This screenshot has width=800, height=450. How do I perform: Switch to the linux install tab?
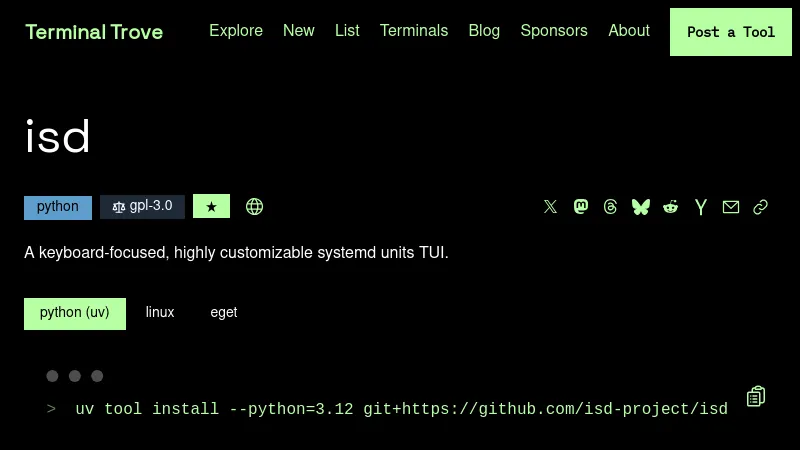160,313
